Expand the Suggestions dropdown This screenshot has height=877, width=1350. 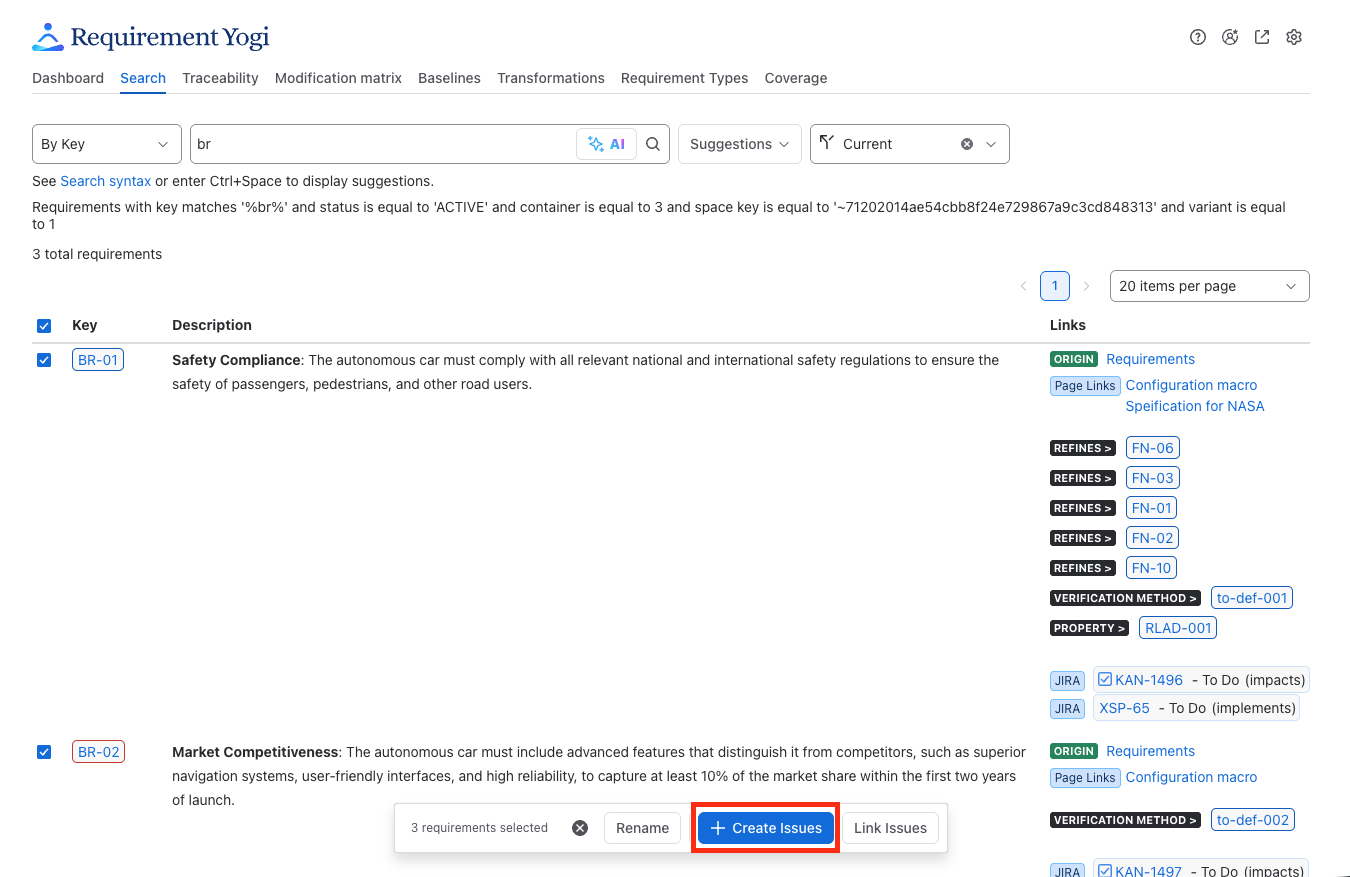click(x=740, y=144)
